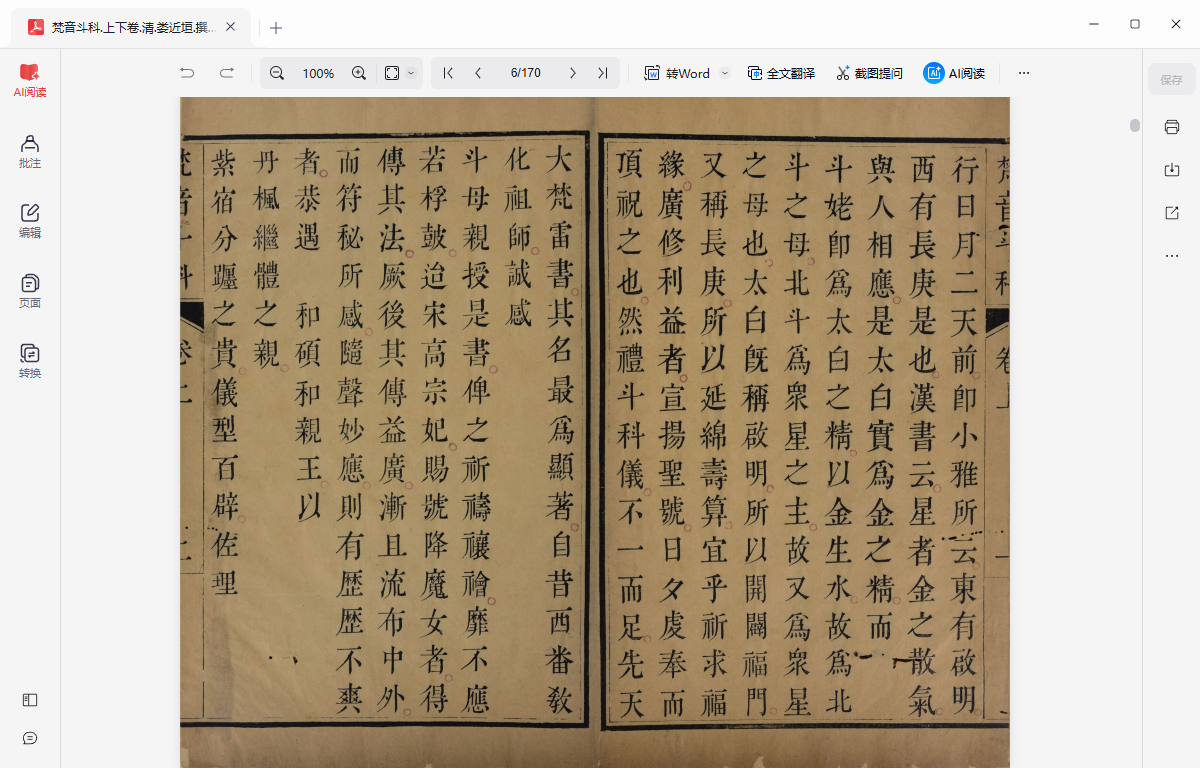Undo the last action
This screenshot has width=1200, height=768.
(x=187, y=73)
